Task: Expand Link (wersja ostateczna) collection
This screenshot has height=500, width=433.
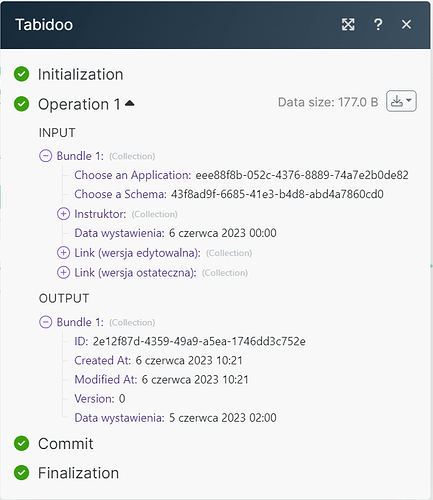Action: pos(63,272)
